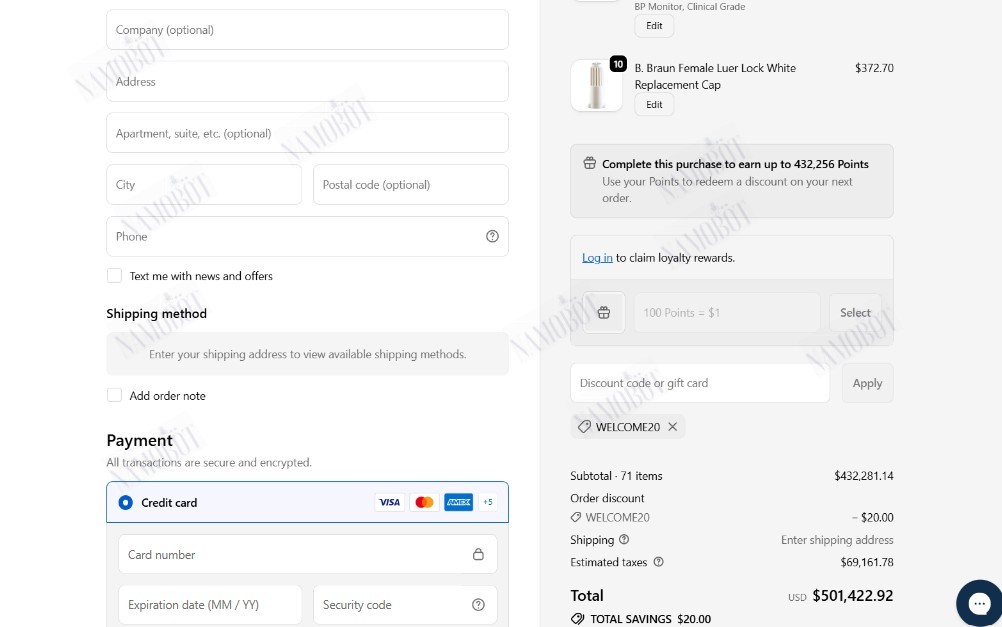Click Edit under BP Monitor item
This screenshot has width=1002, height=627.
[654, 26]
